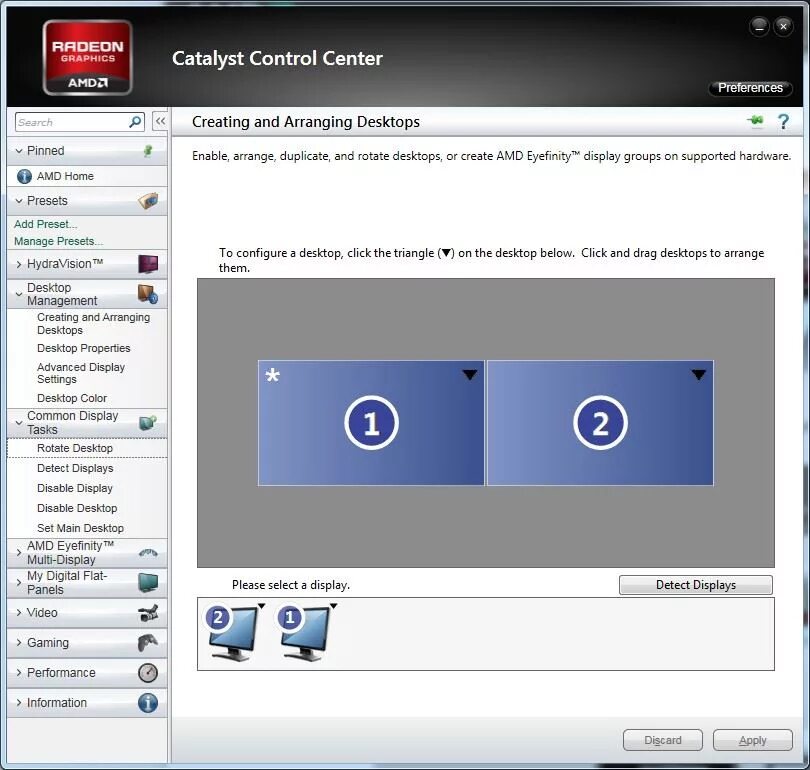The image size is (810, 770).
Task: Open help with the question mark icon
Action: (783, 122)
